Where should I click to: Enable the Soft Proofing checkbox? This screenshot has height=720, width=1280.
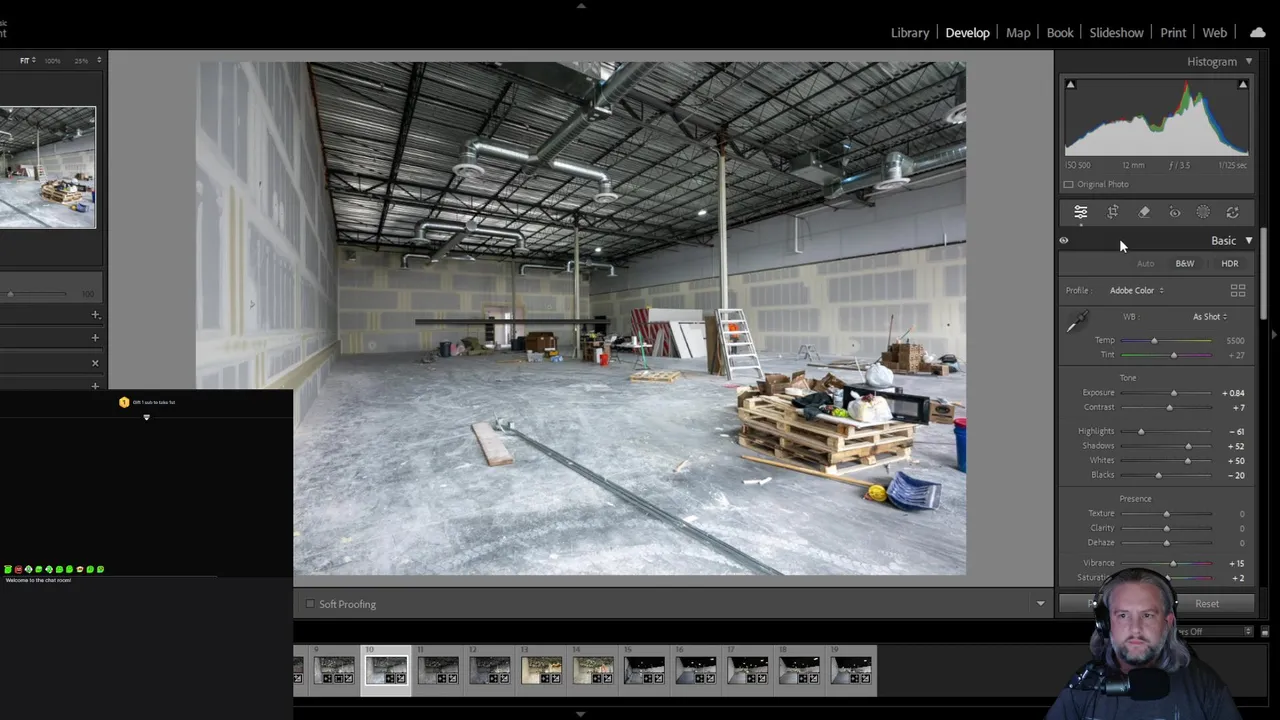(x=310, y=604)
